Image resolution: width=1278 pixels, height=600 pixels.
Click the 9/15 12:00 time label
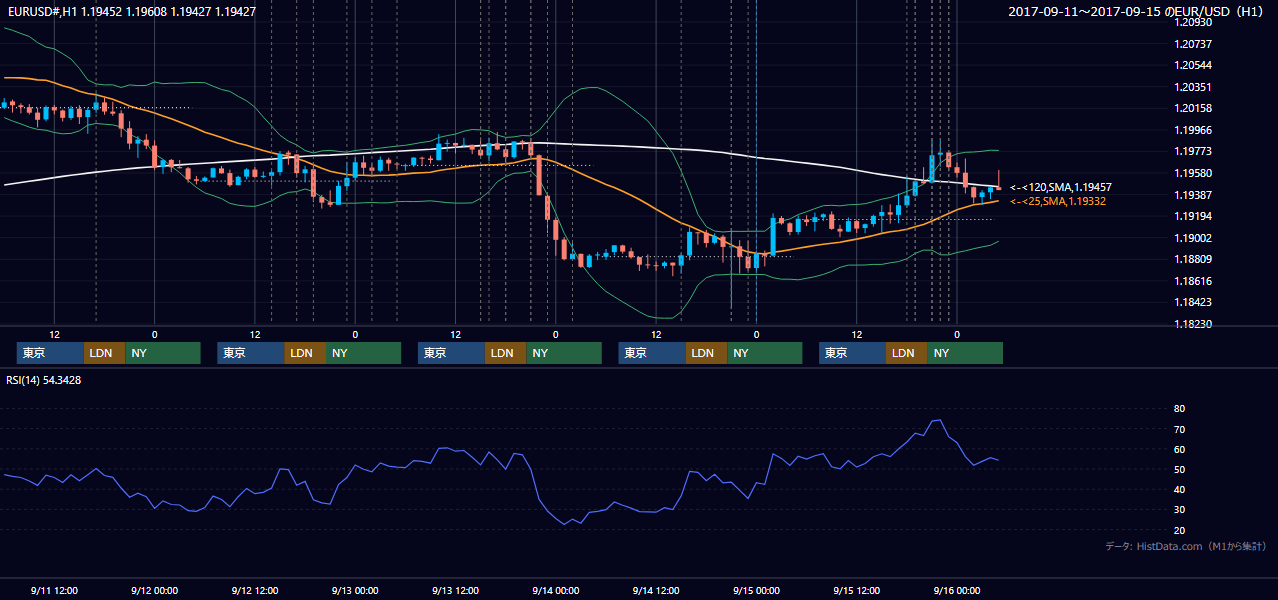858,590
